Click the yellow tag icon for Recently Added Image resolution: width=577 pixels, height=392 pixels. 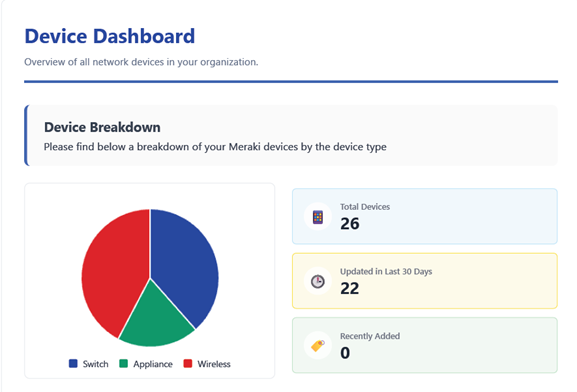(x=318, y=346)
